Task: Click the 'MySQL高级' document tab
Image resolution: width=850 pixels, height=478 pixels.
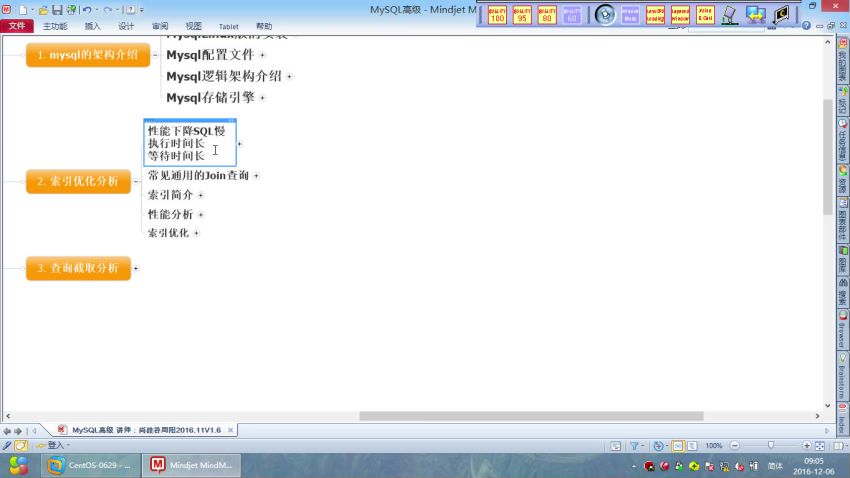Action: pos(146,430)
